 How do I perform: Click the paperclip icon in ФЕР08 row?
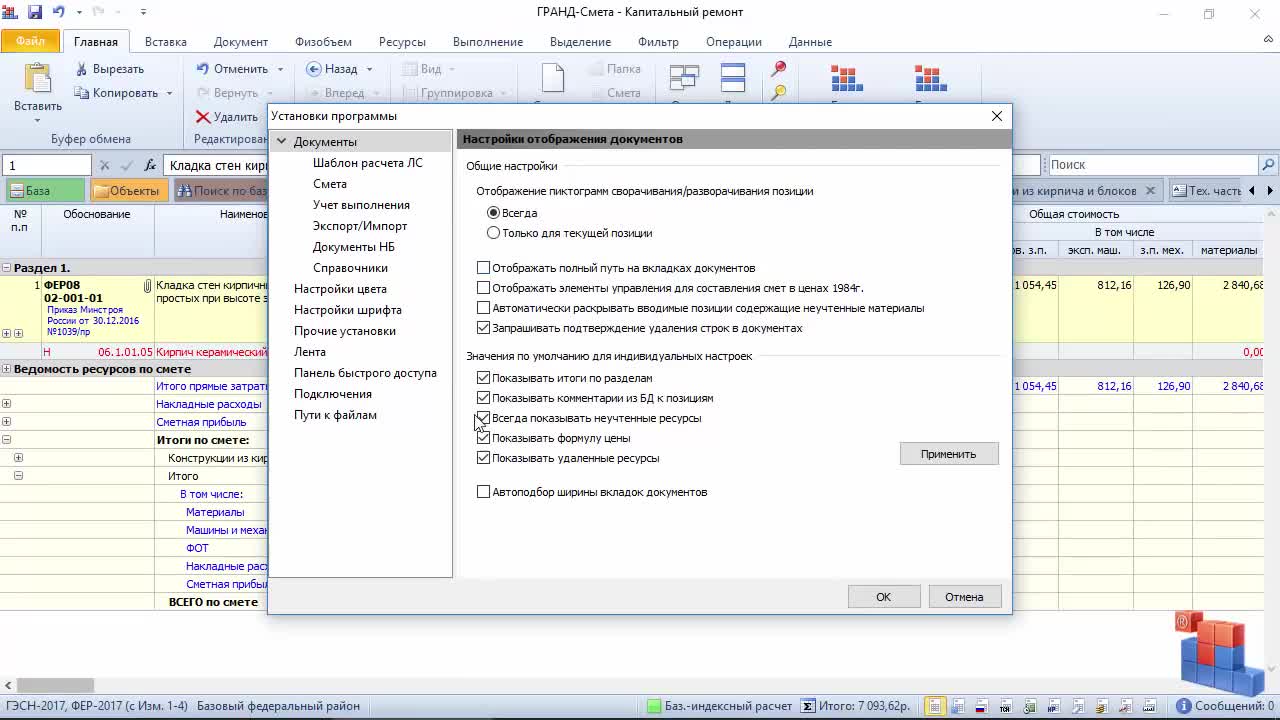click(x=148, y=286)
